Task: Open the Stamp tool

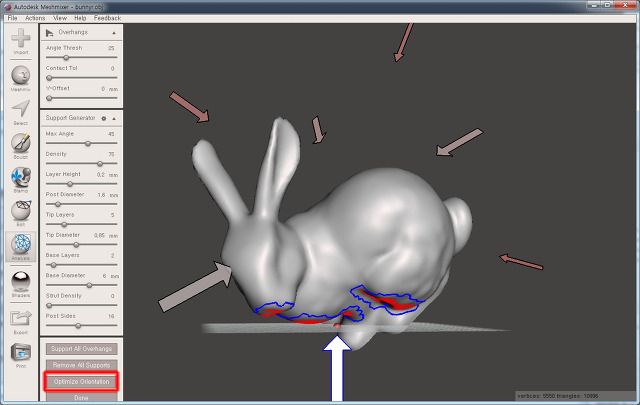Action: (x=21, y=180)
